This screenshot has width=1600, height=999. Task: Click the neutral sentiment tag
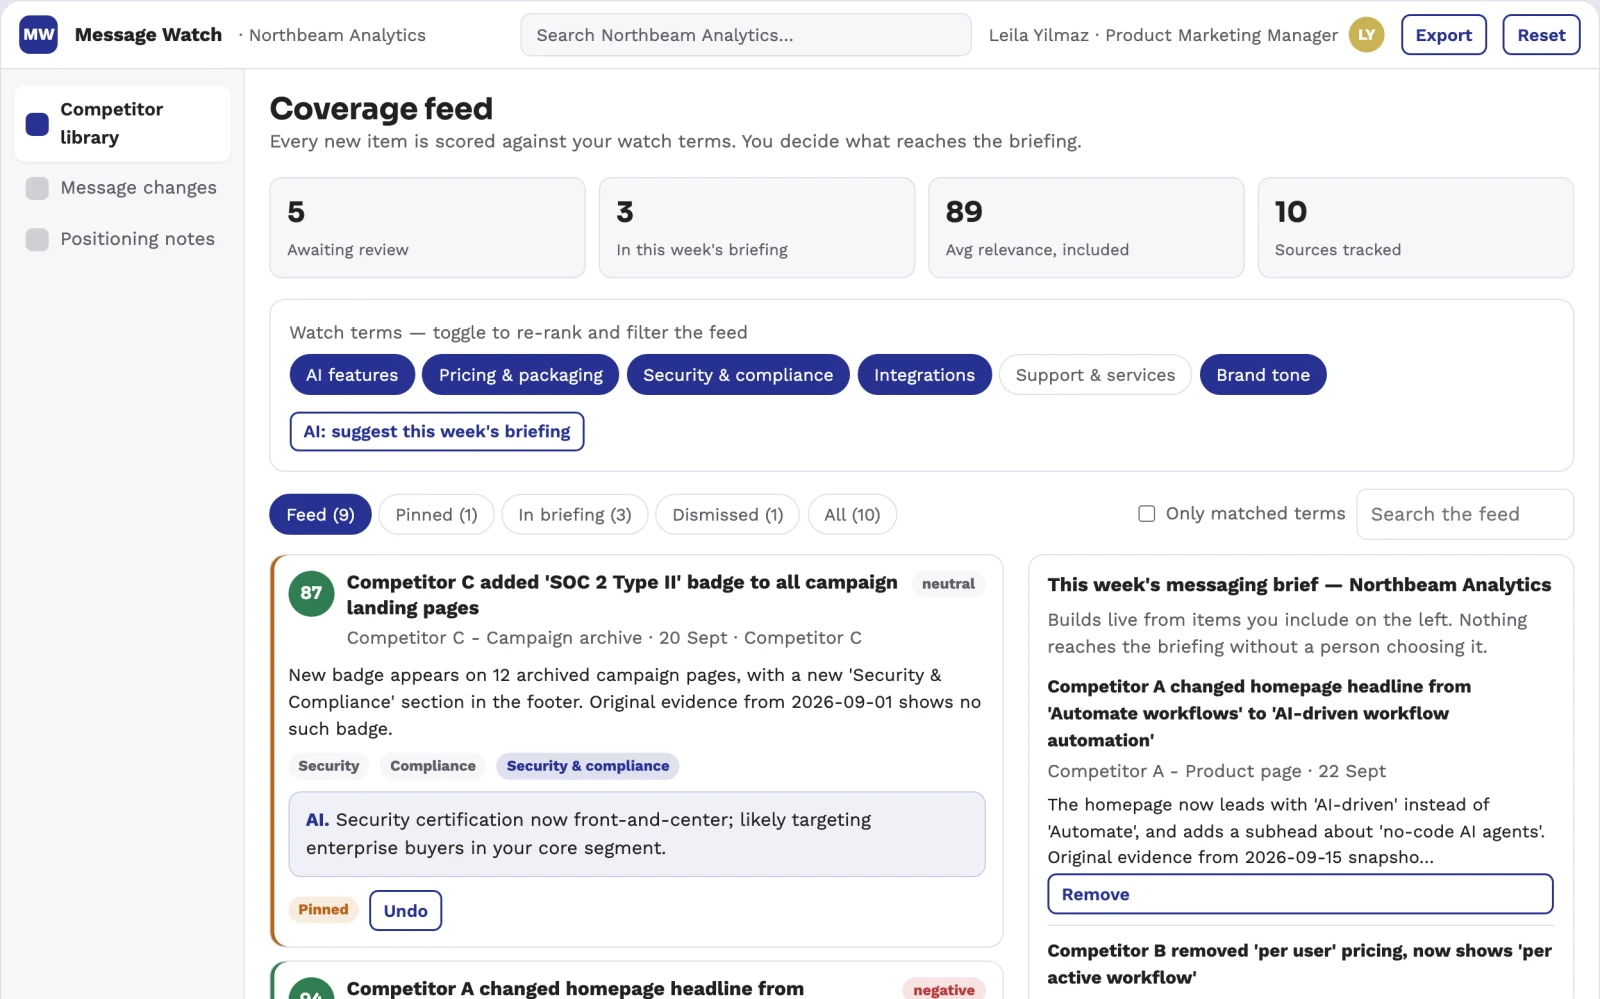coord(948,584)
